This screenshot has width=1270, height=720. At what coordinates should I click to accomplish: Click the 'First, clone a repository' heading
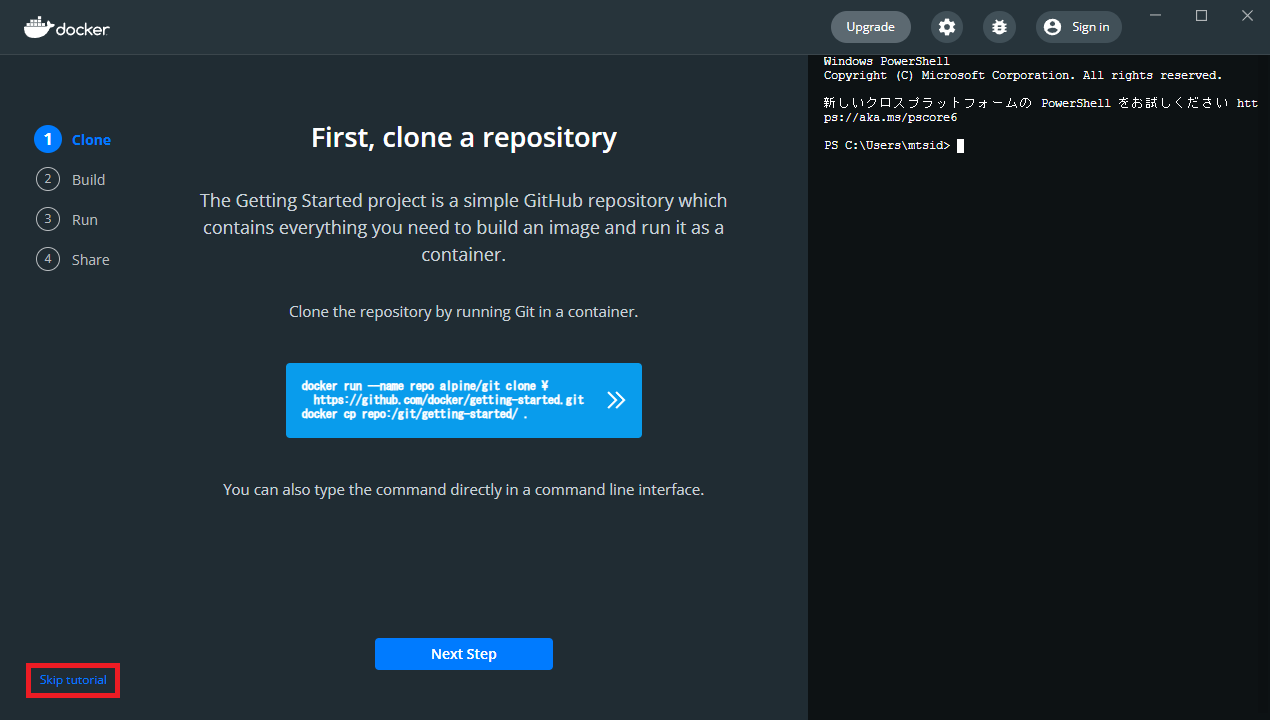point(464,137)
